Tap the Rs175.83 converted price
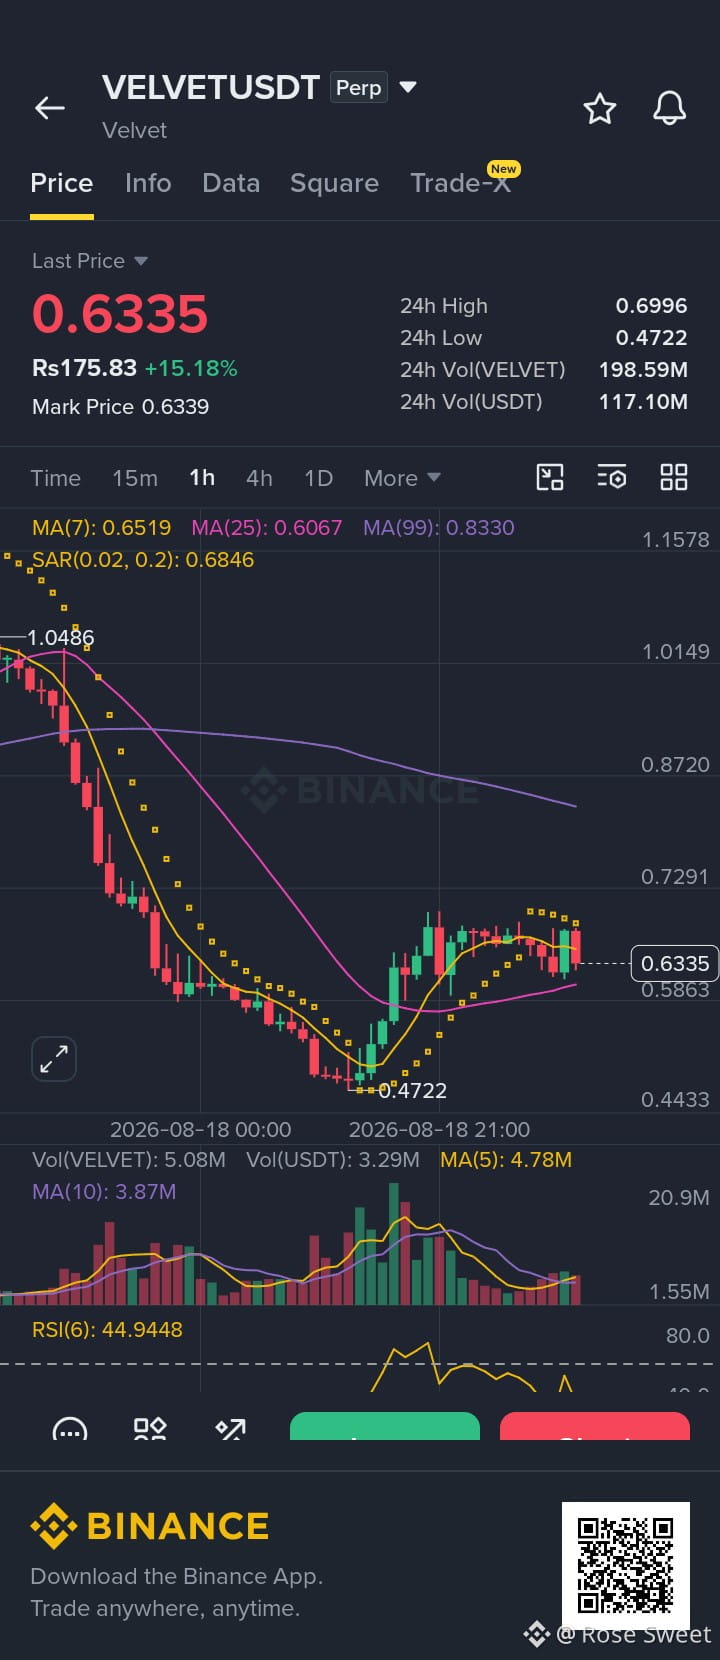The width and height of the screenshot is (720, 1660). tap(84, 368)
